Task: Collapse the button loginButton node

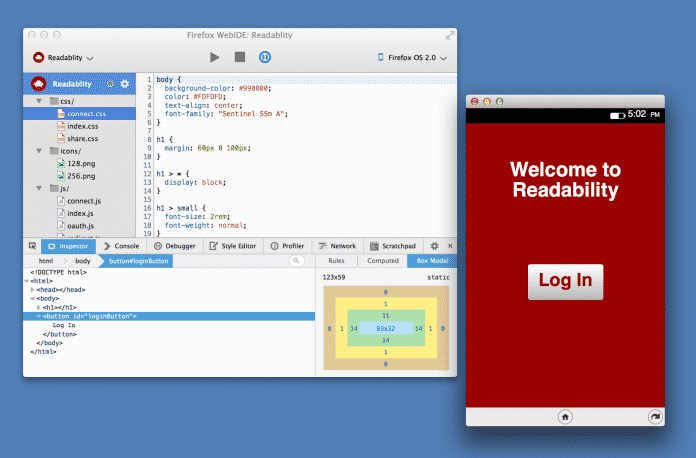Action: 39,315
